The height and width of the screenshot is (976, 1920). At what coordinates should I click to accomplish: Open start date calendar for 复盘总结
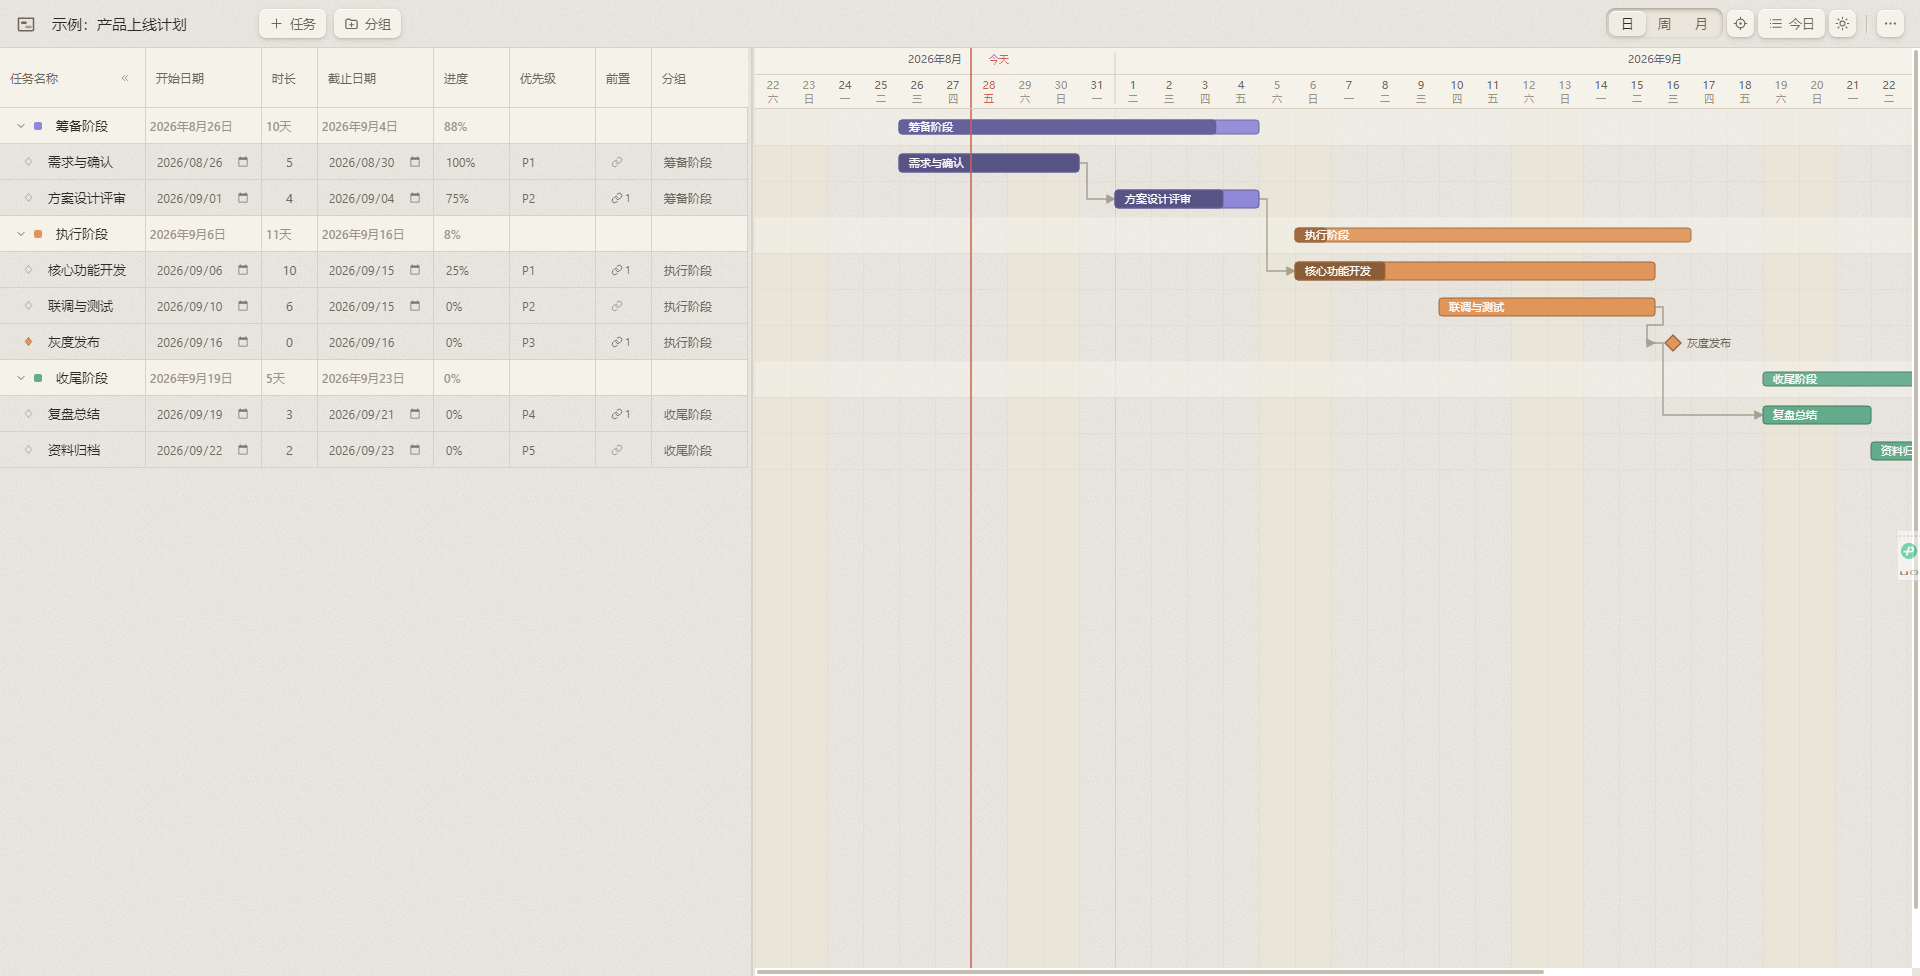click(x=243, y=414)
